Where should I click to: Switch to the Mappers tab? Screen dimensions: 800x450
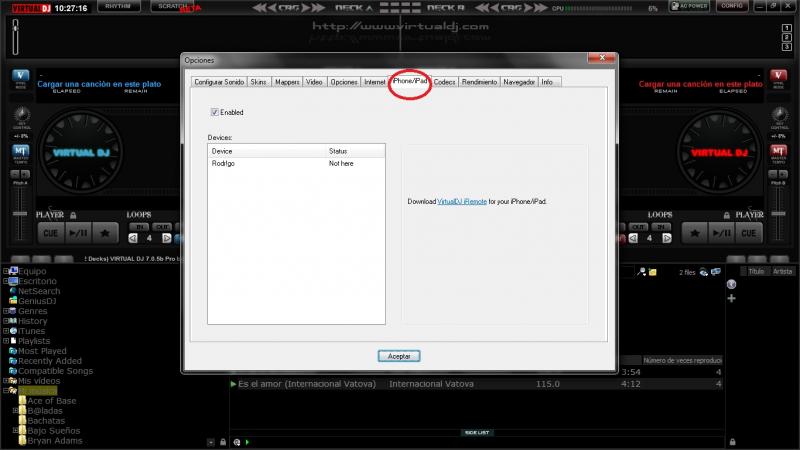click(287, 82)
